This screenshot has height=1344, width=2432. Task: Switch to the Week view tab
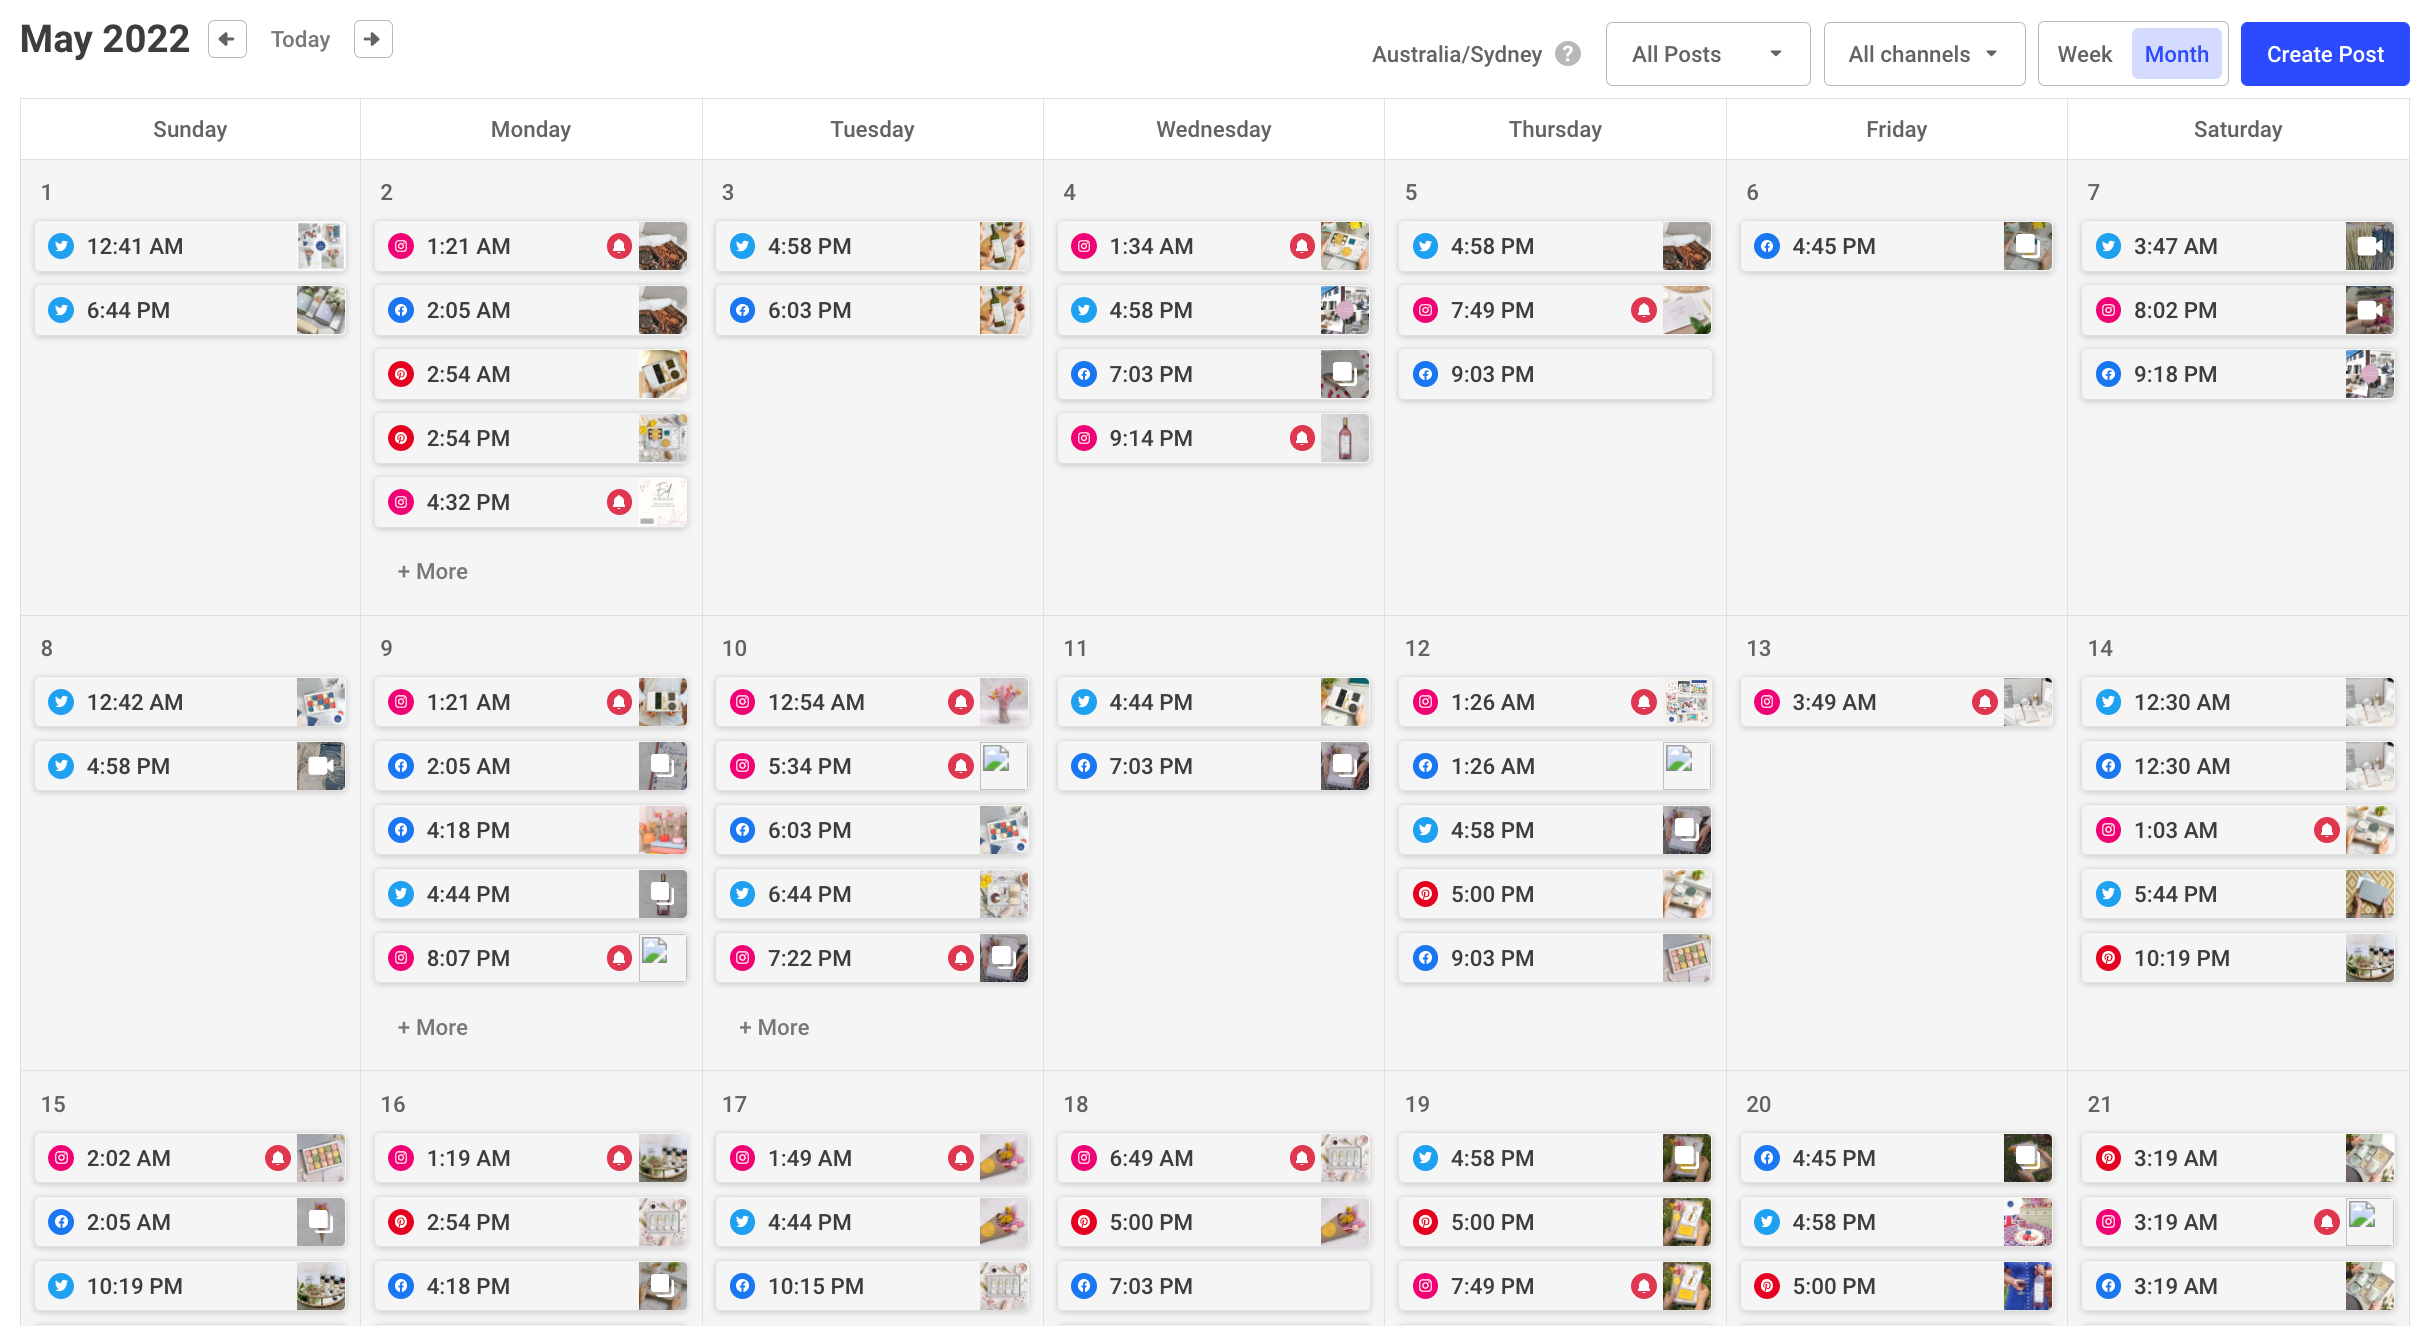[2083, 55]
